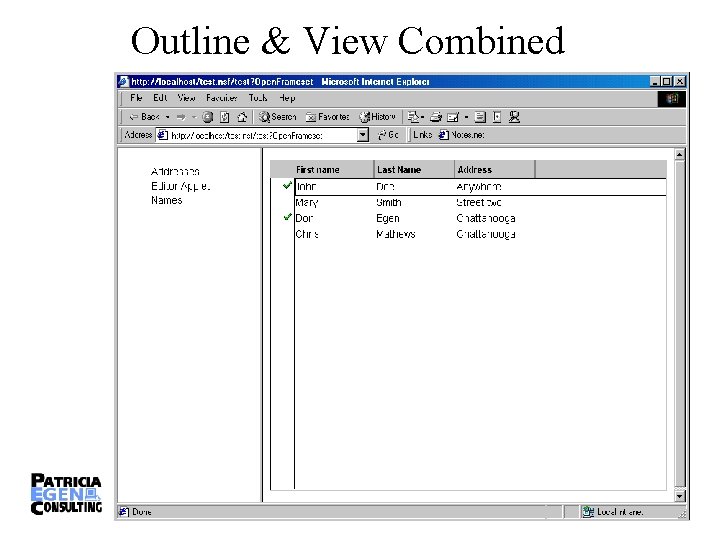
Task: Click the last name cell 'Mathews'
Action: tap(395, 234)
